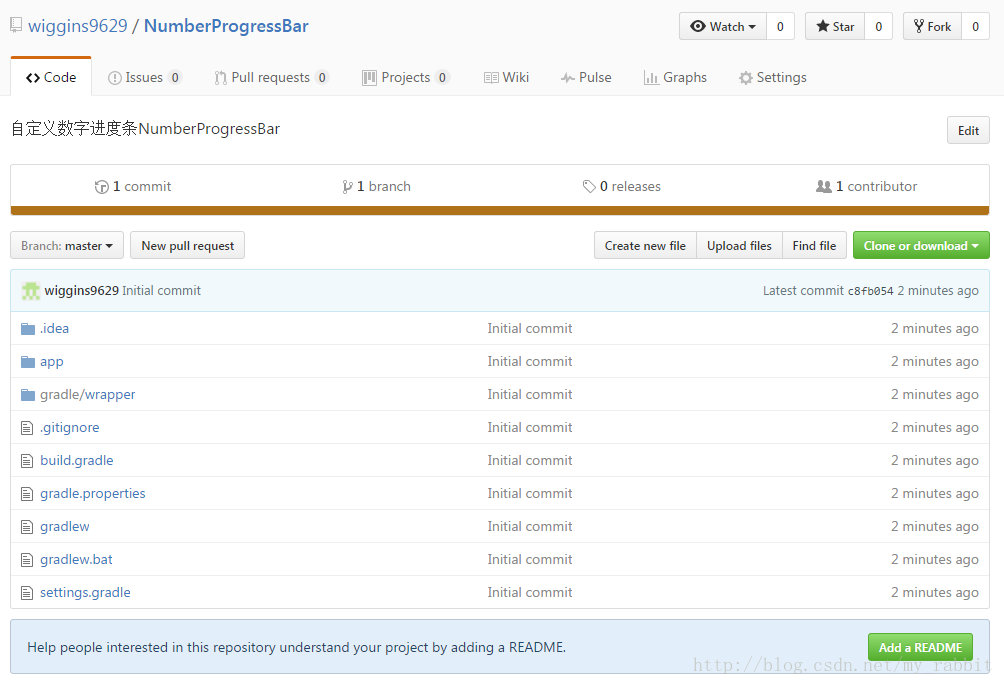The height and width of the screenshot is (685, 1004).
Task: View the 0 releases link
Action: pyautogui.click(x=622, y=186)
